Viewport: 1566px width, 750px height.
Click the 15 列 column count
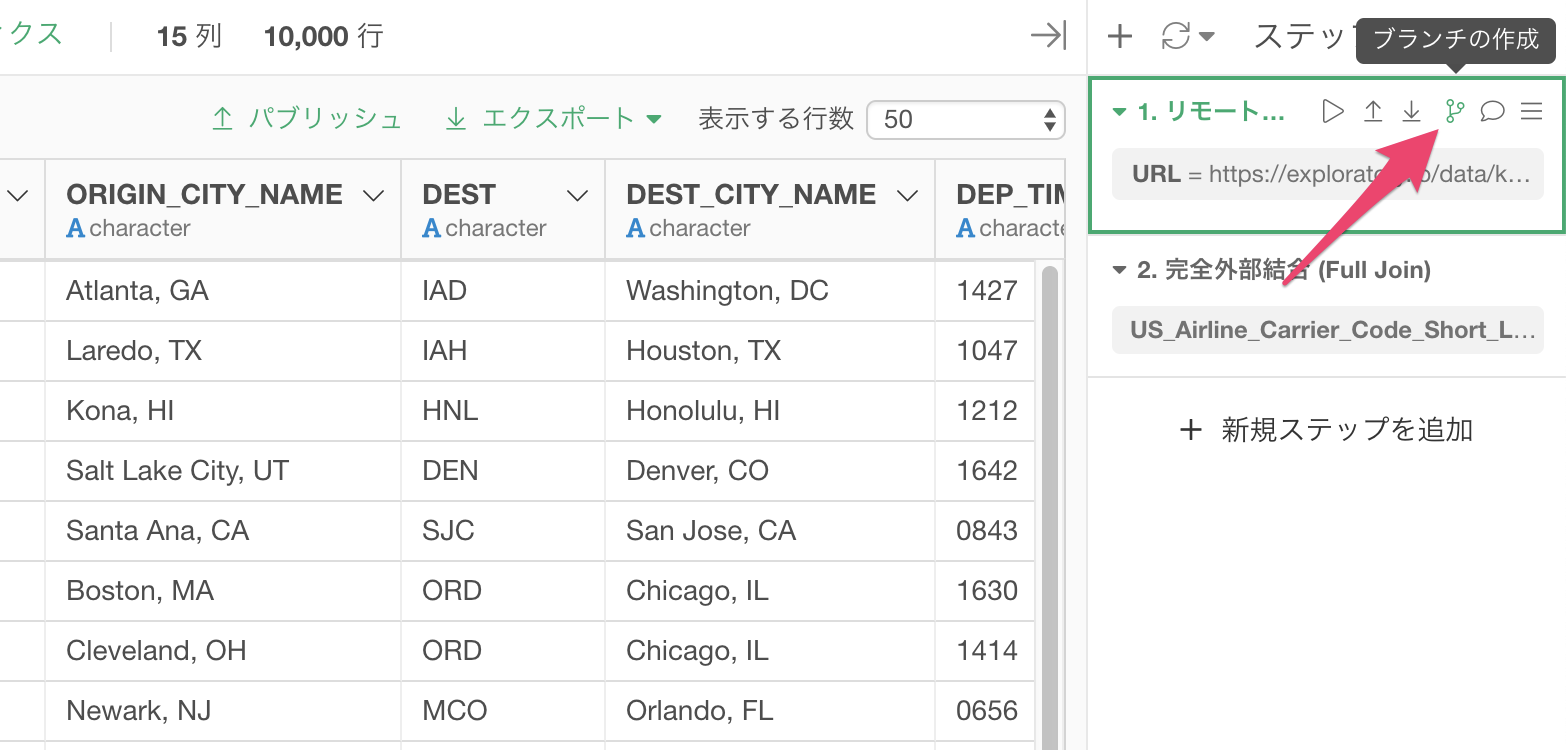(189, 37)
